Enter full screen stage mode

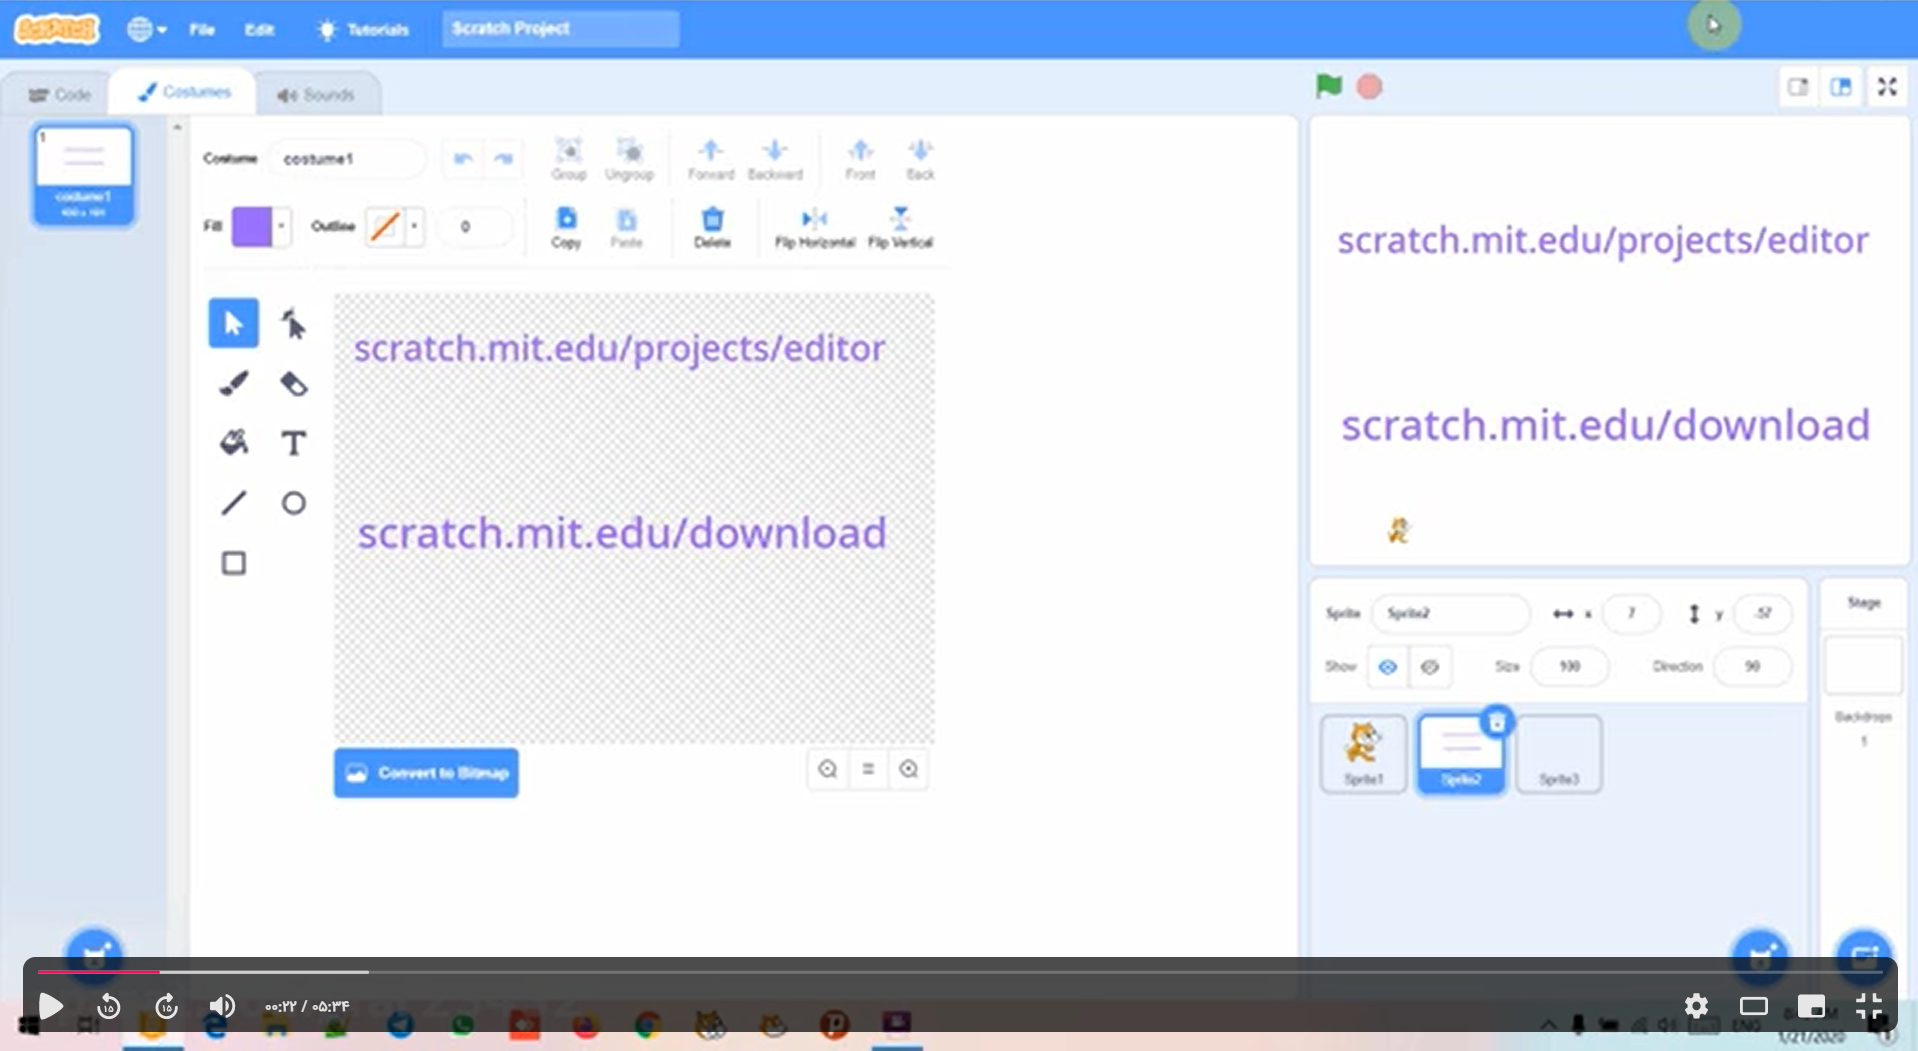click(x=1887, y=87)
